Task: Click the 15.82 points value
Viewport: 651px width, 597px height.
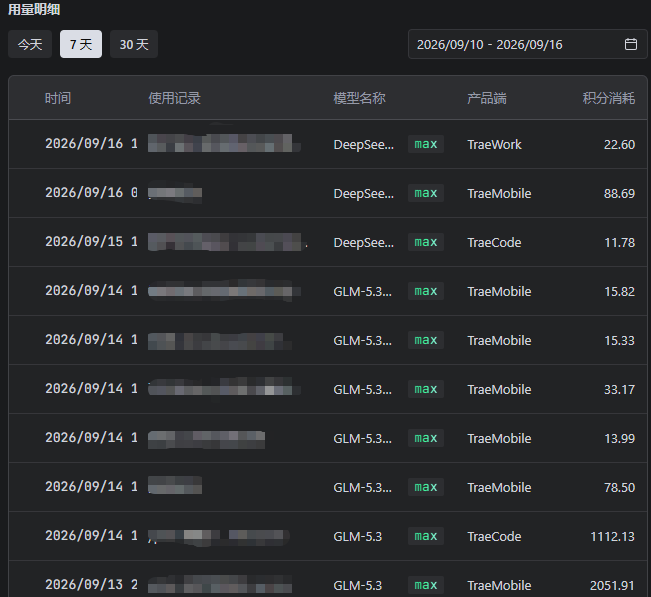Action: [x=619, y=291]
